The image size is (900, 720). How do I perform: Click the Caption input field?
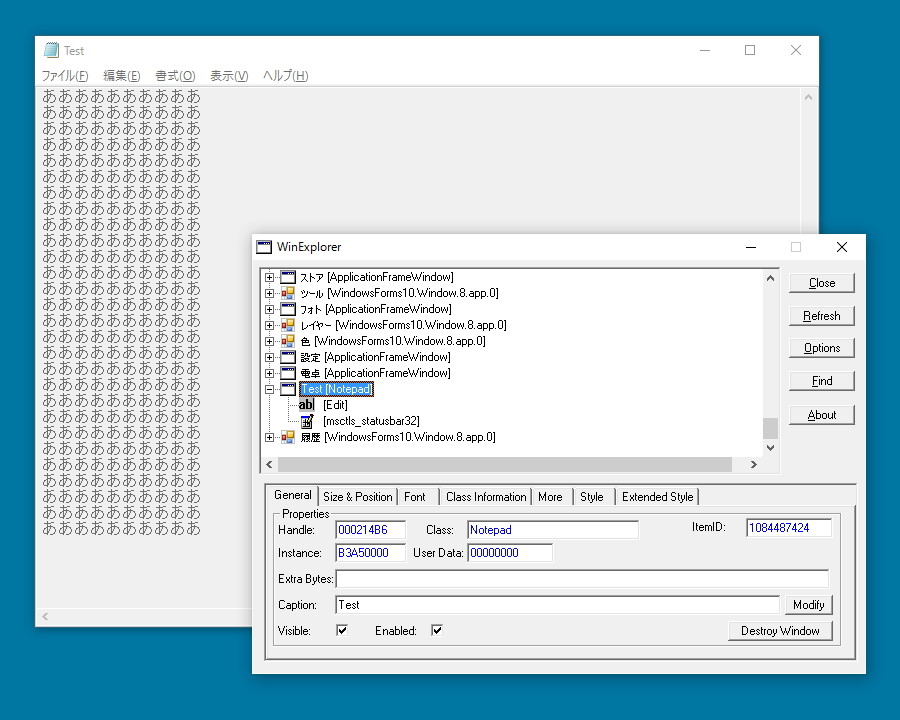pyautogui.click(x=557, y=605)
